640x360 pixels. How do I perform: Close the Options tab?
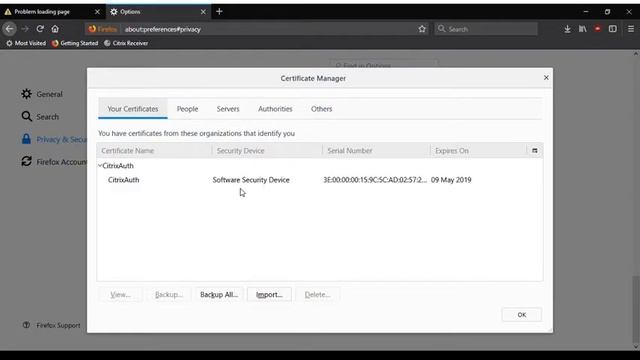203,12
